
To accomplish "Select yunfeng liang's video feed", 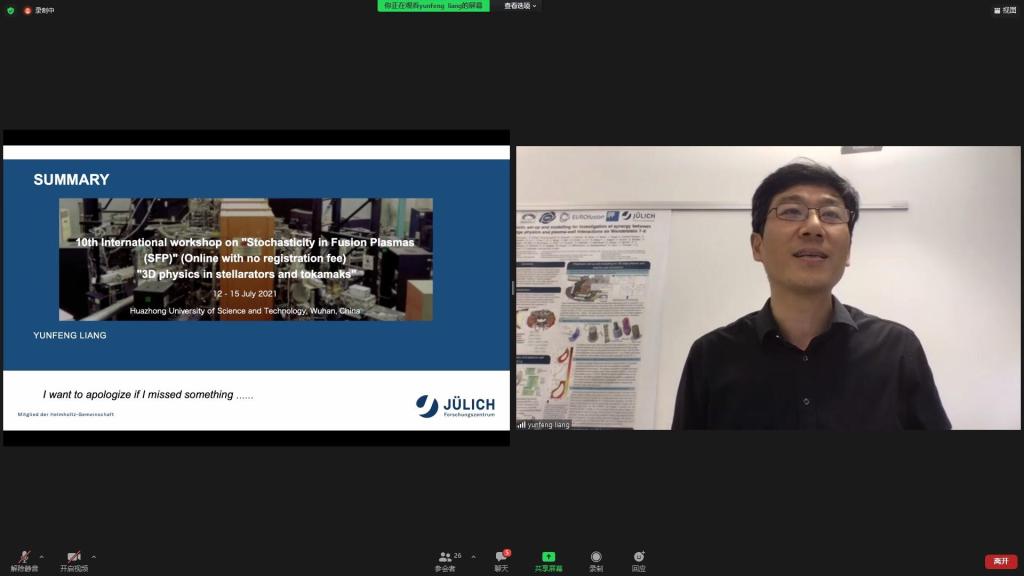I will (768, 288).
